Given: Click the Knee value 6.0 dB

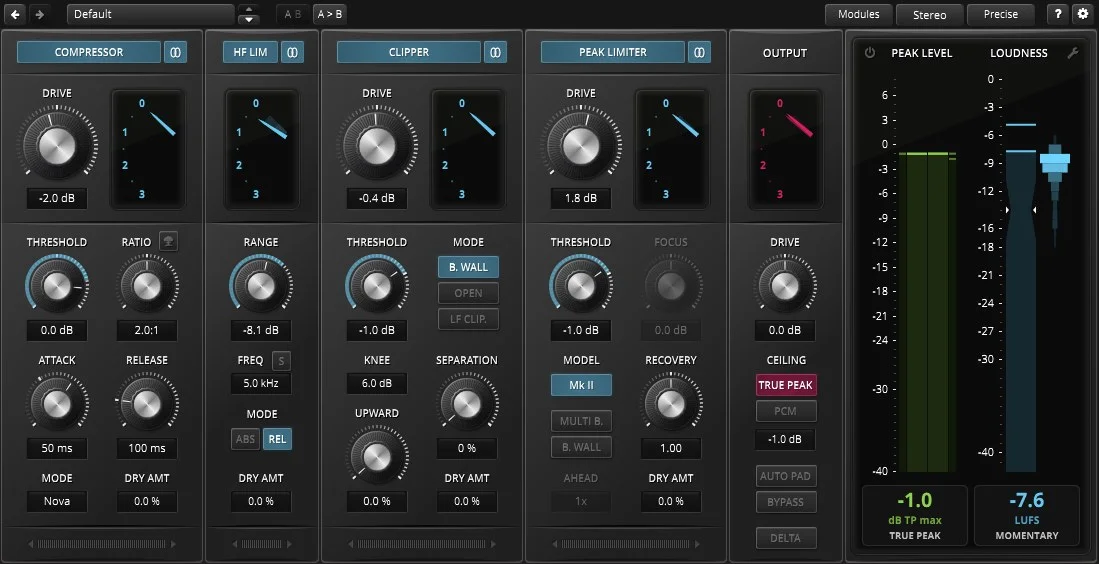Looking at the screenshot, I should [376, 383].
